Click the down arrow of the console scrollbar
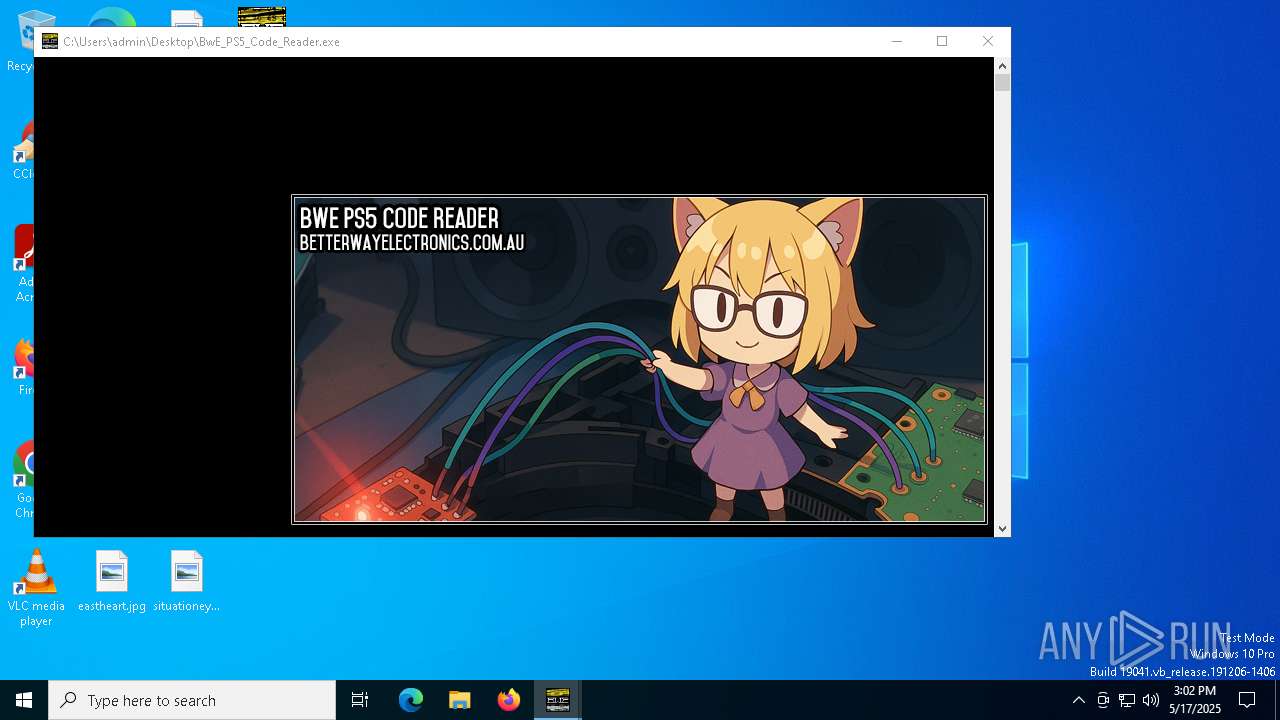Screen dimensions: 1280x720 [1002, 529]
